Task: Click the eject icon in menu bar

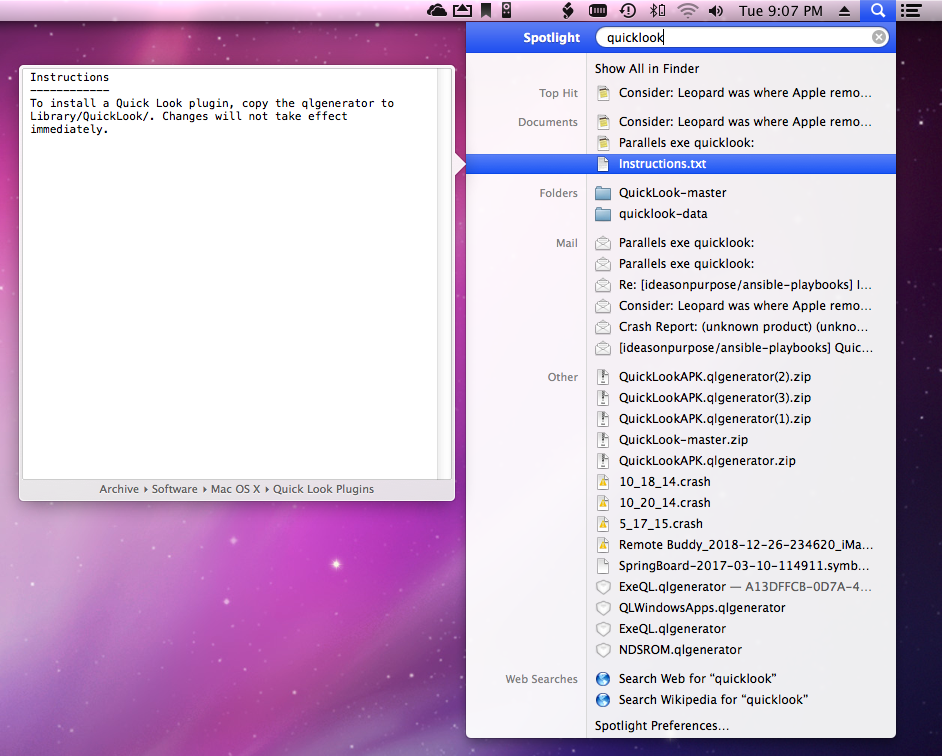Action: point(844,11)
